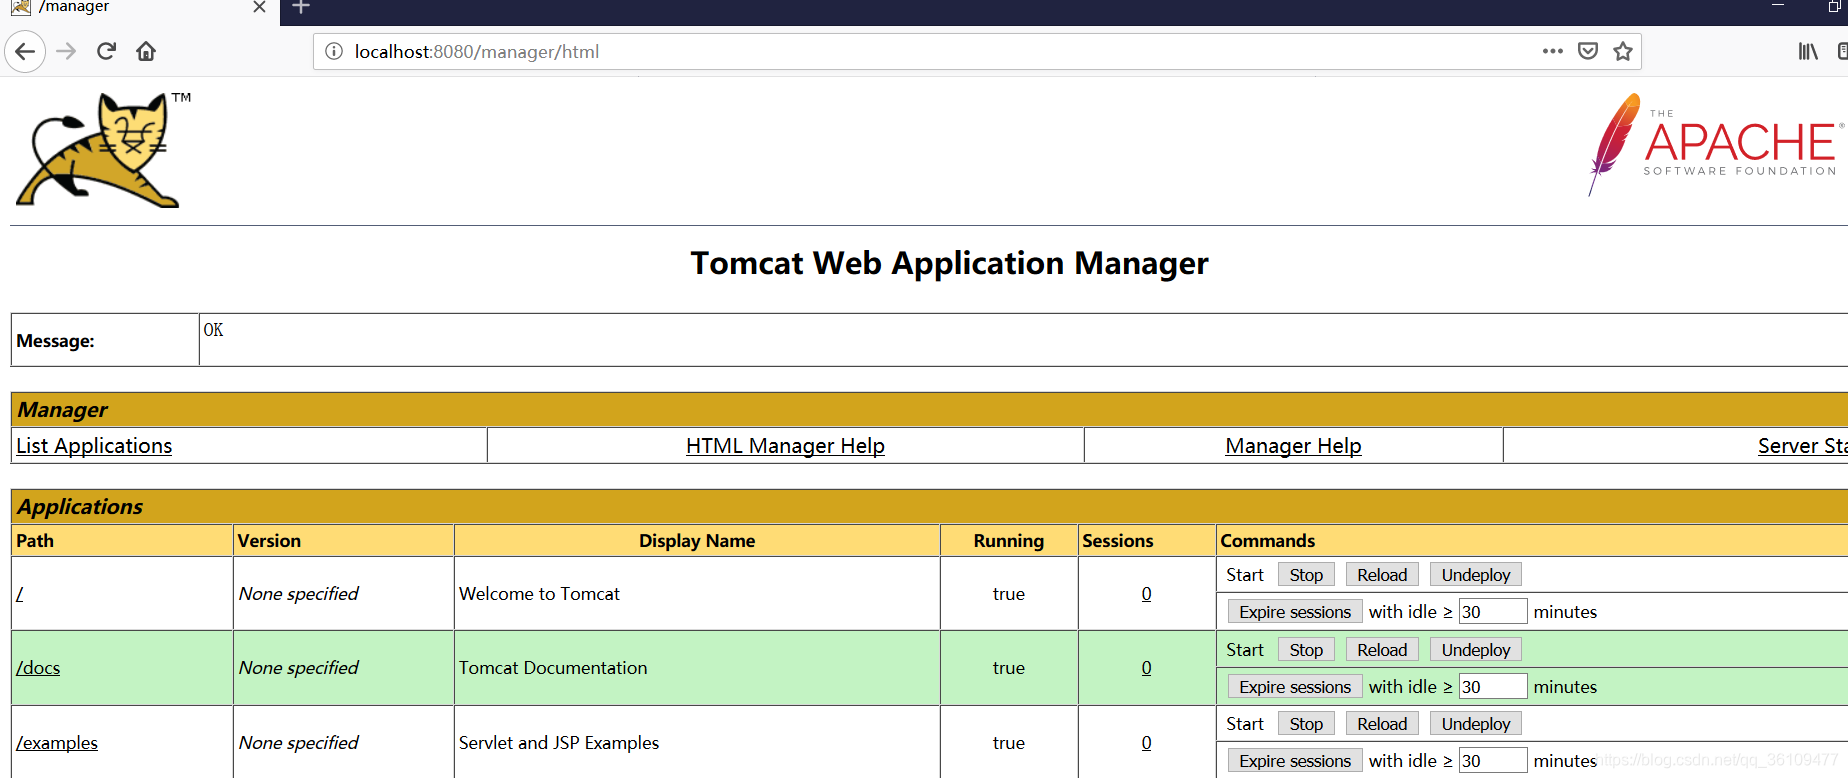
Task: Stop the Servlet and JSP Examples application
Action: click(1306, 724)
